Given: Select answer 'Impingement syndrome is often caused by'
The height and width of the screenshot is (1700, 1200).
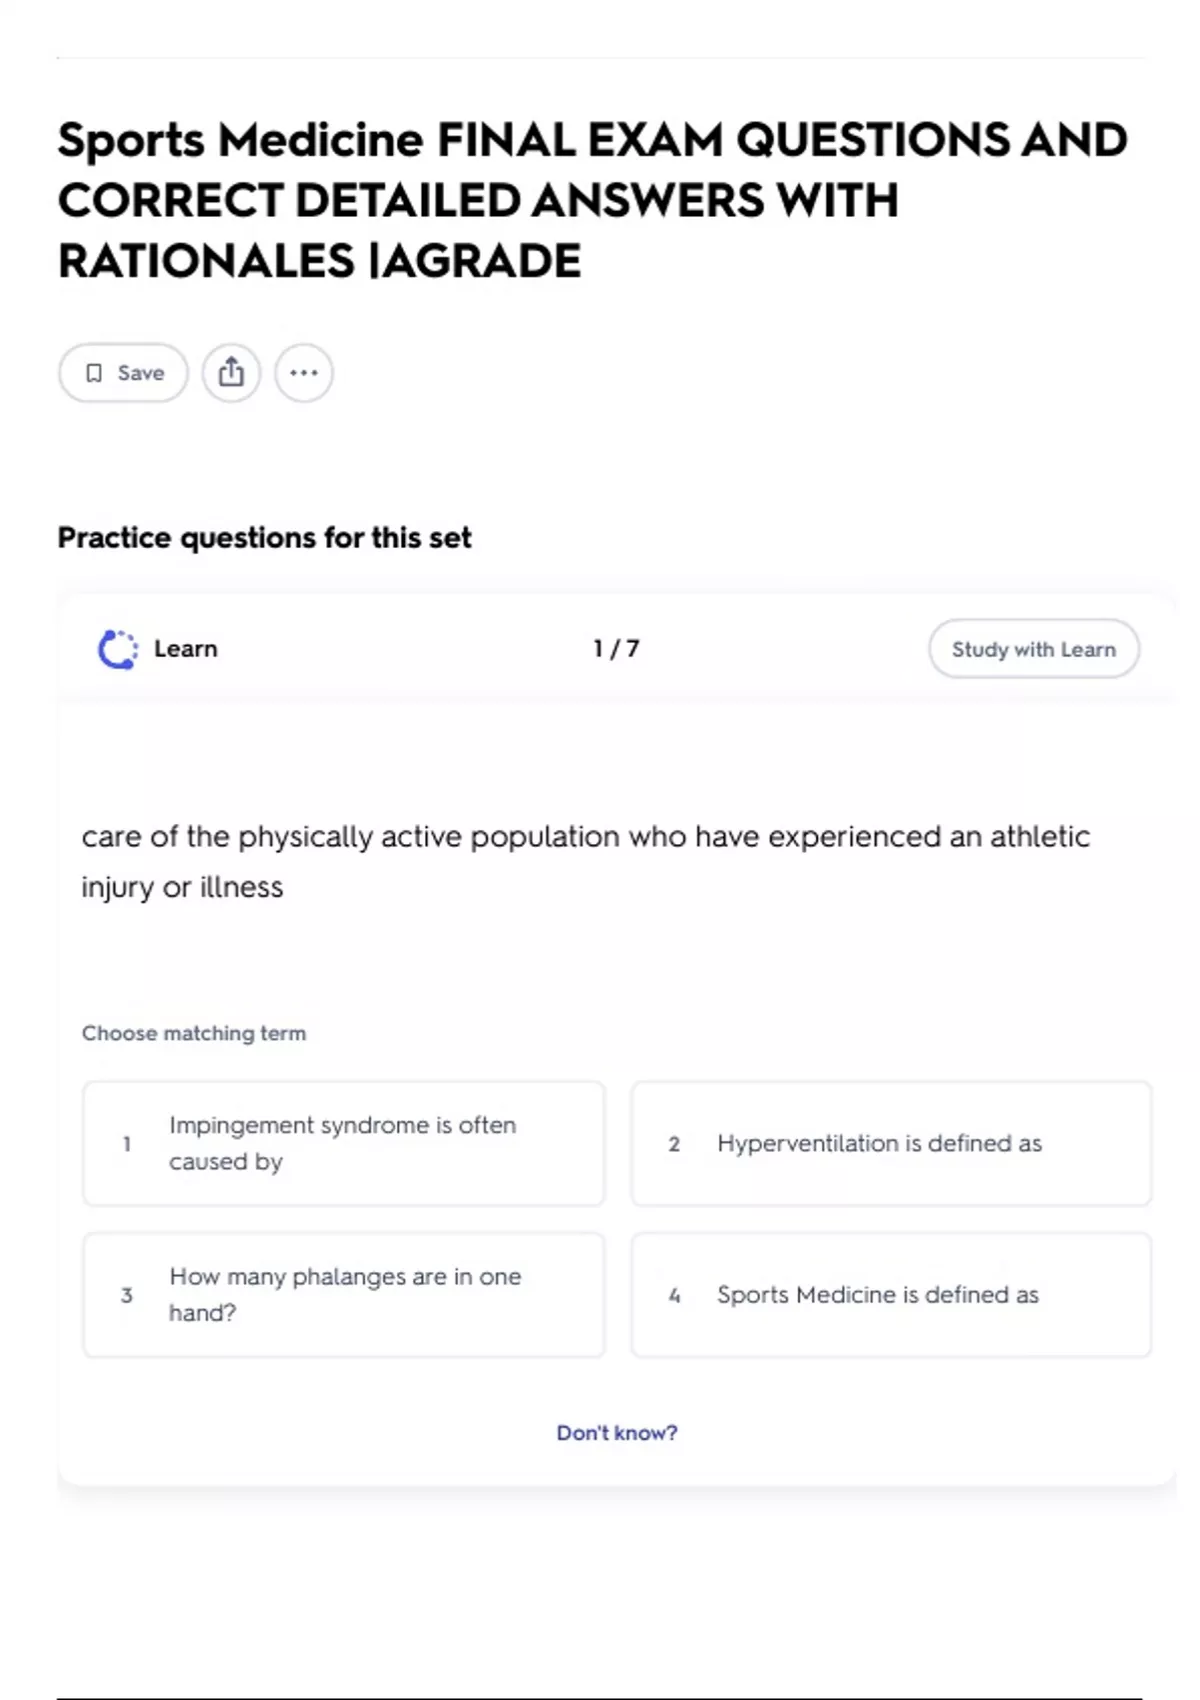Looking at the screenshot, I should click(x=343, y=1143).
